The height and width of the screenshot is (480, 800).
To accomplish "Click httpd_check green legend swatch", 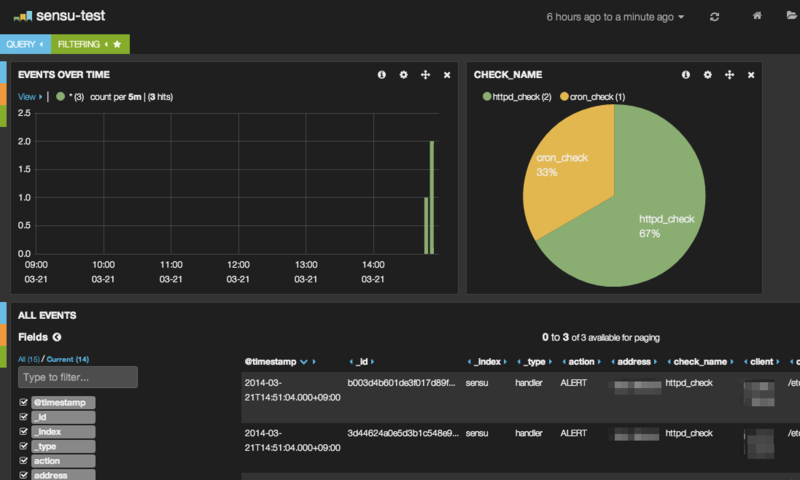I will (487, 96).
